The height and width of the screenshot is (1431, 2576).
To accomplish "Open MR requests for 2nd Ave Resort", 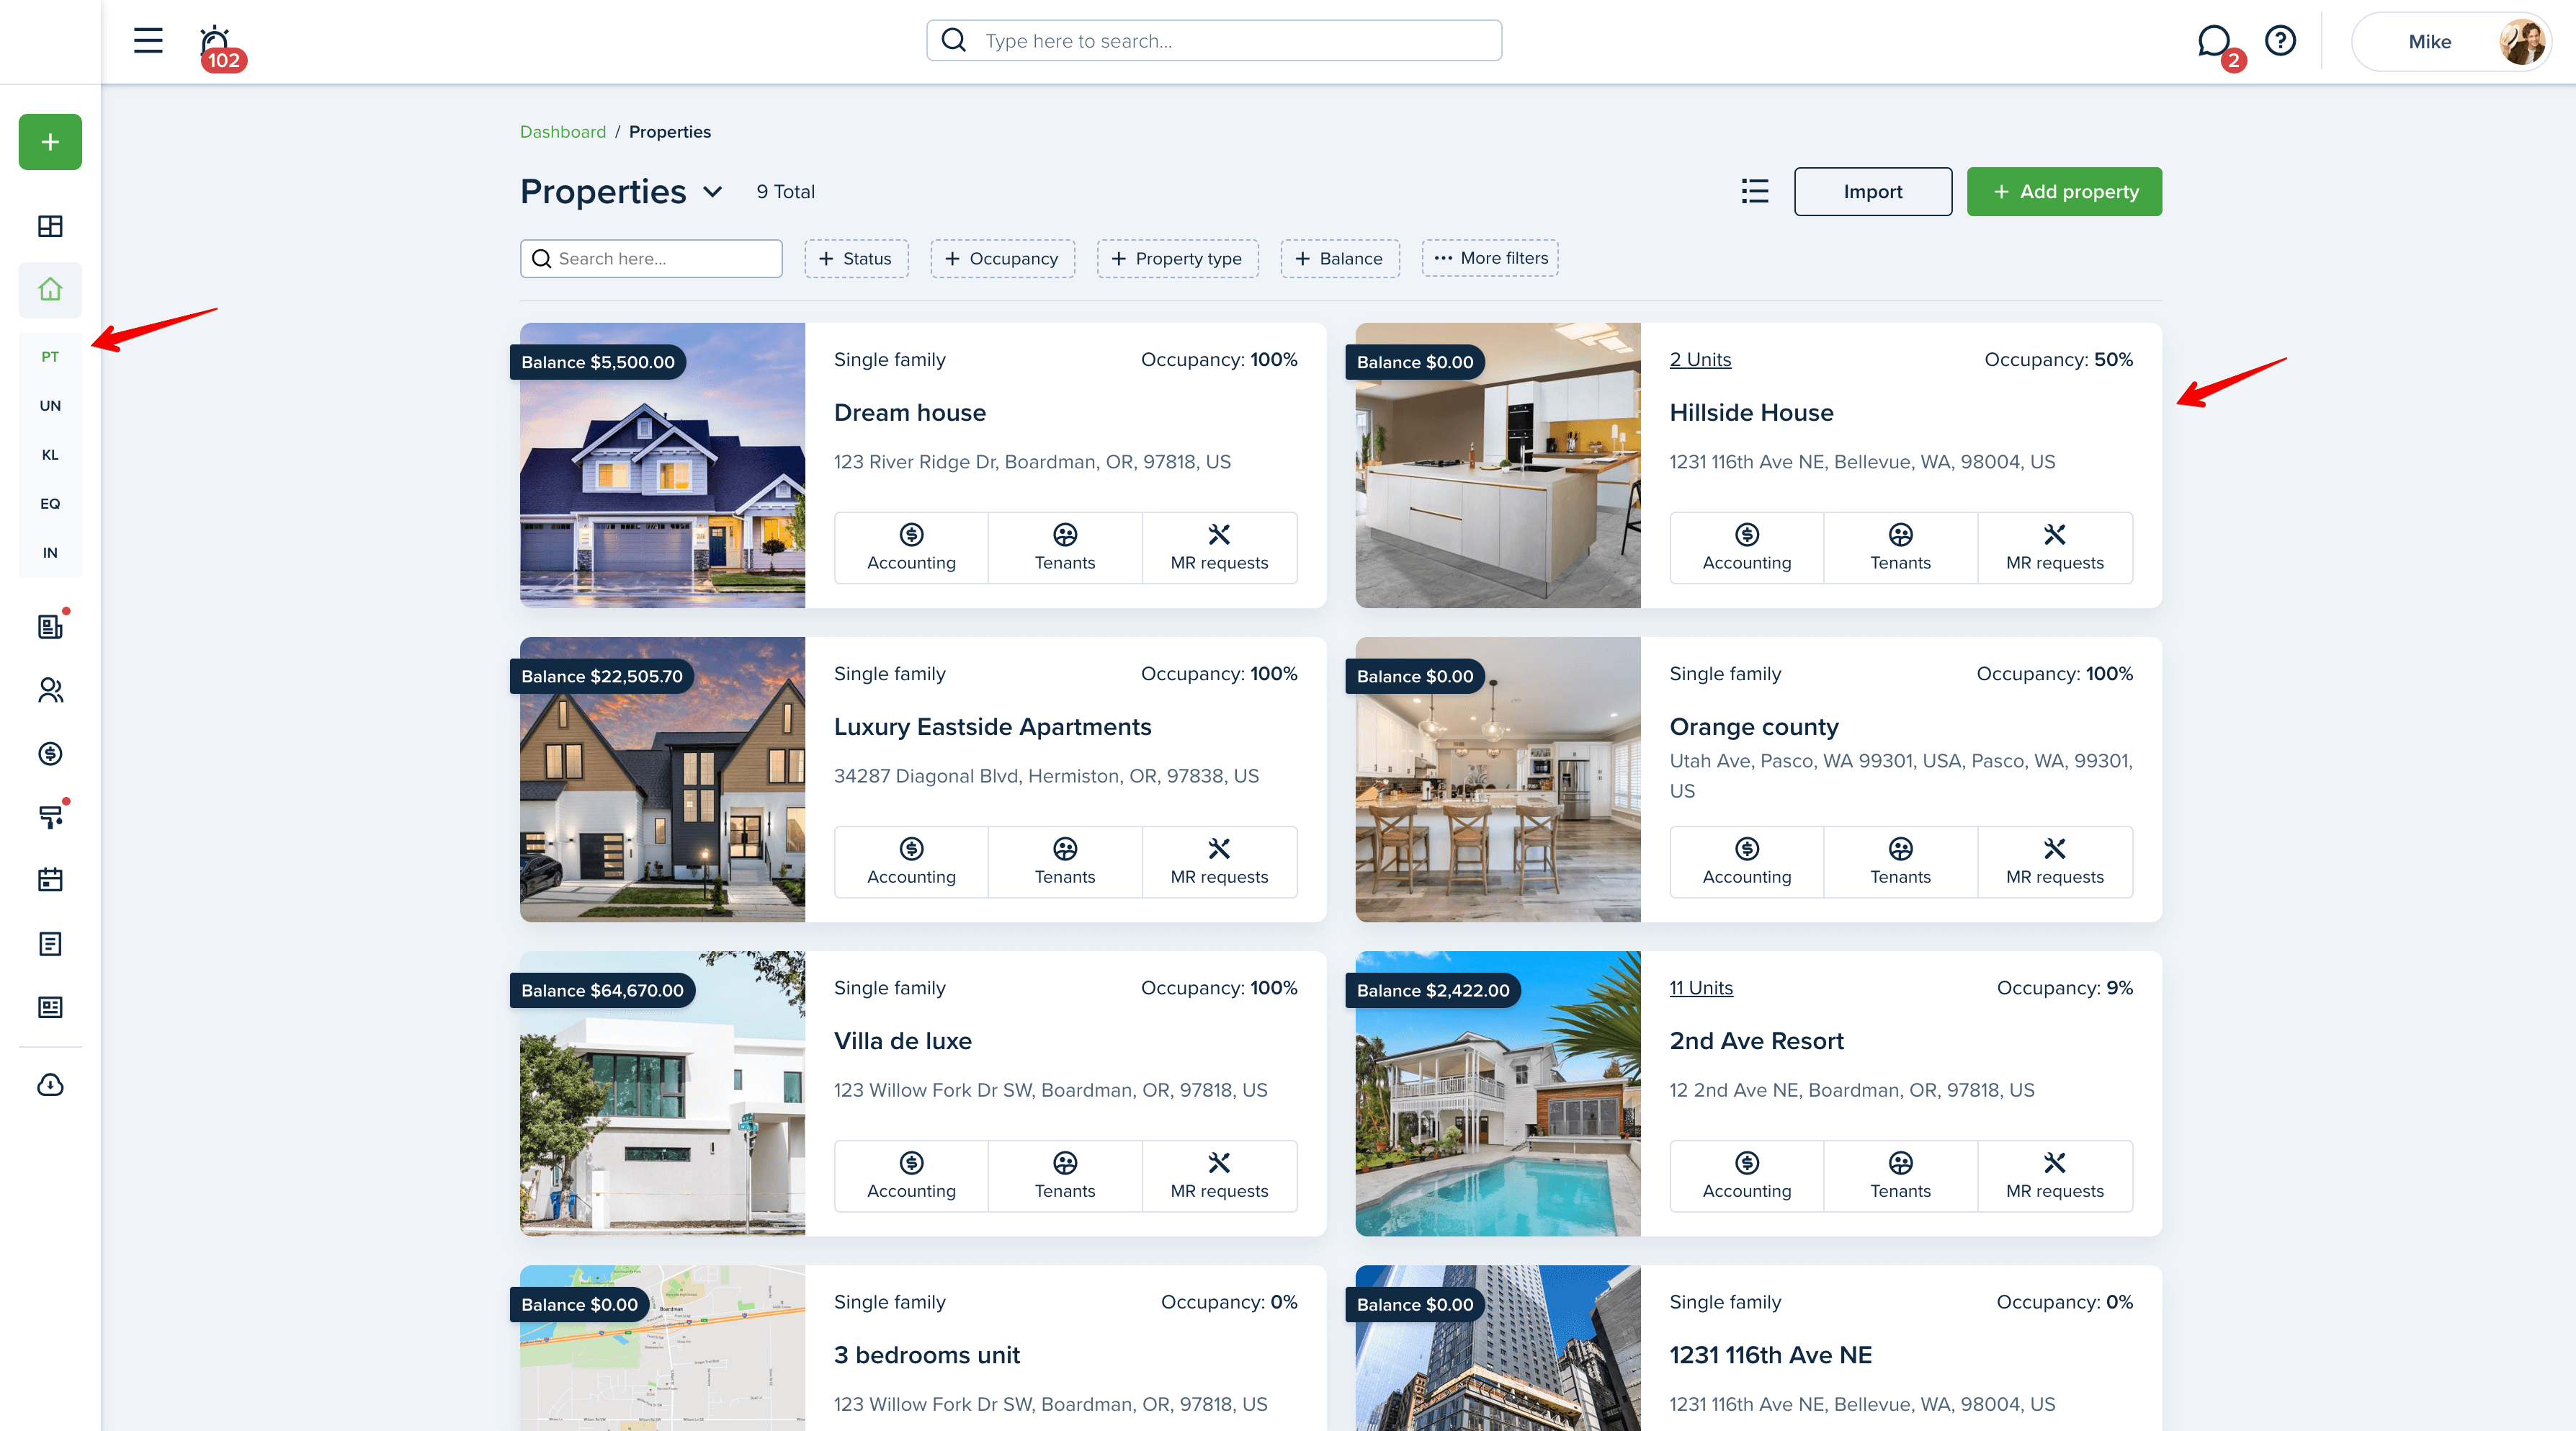I will pos(2054,1176).
